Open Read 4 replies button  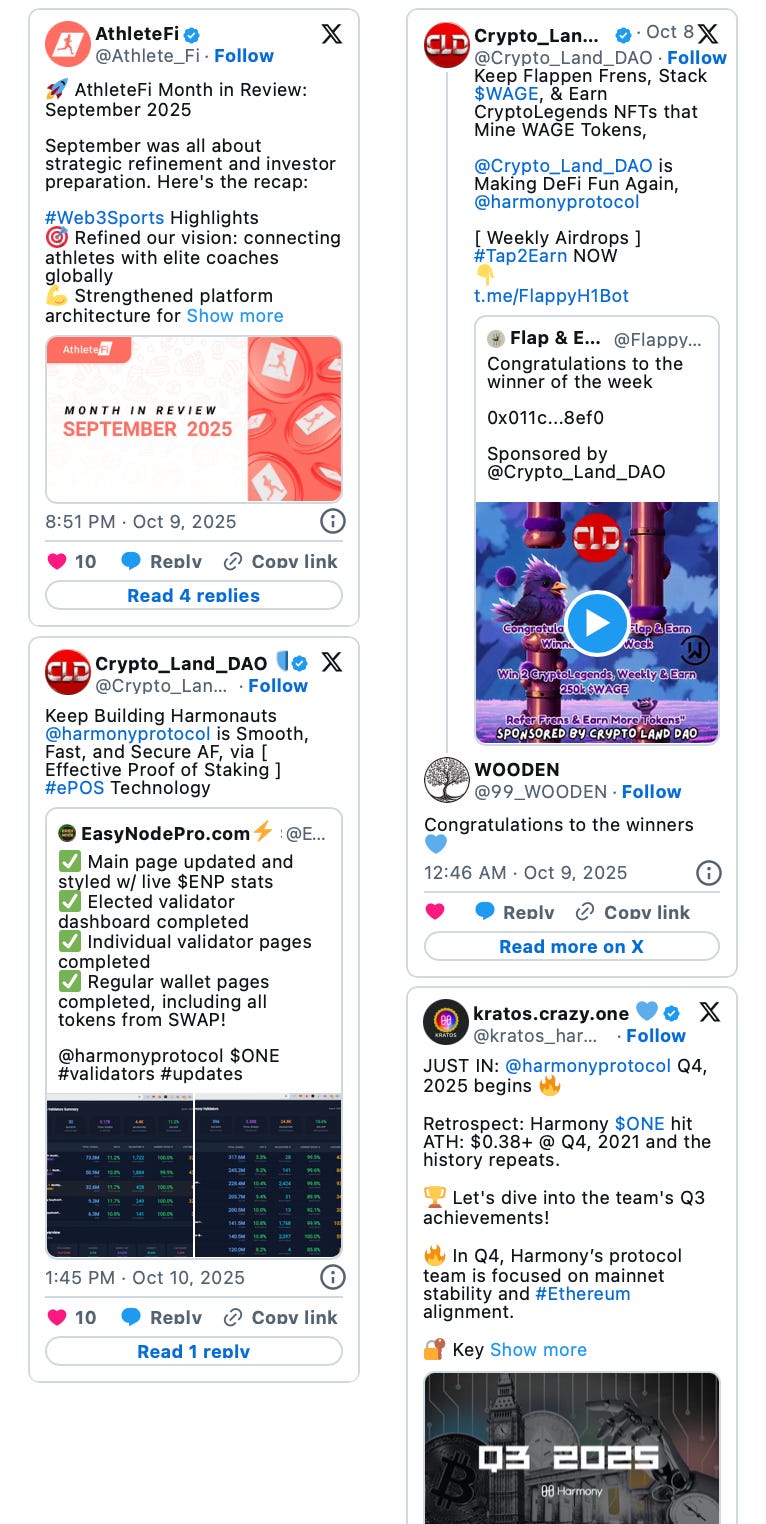[x=194, y=595]
